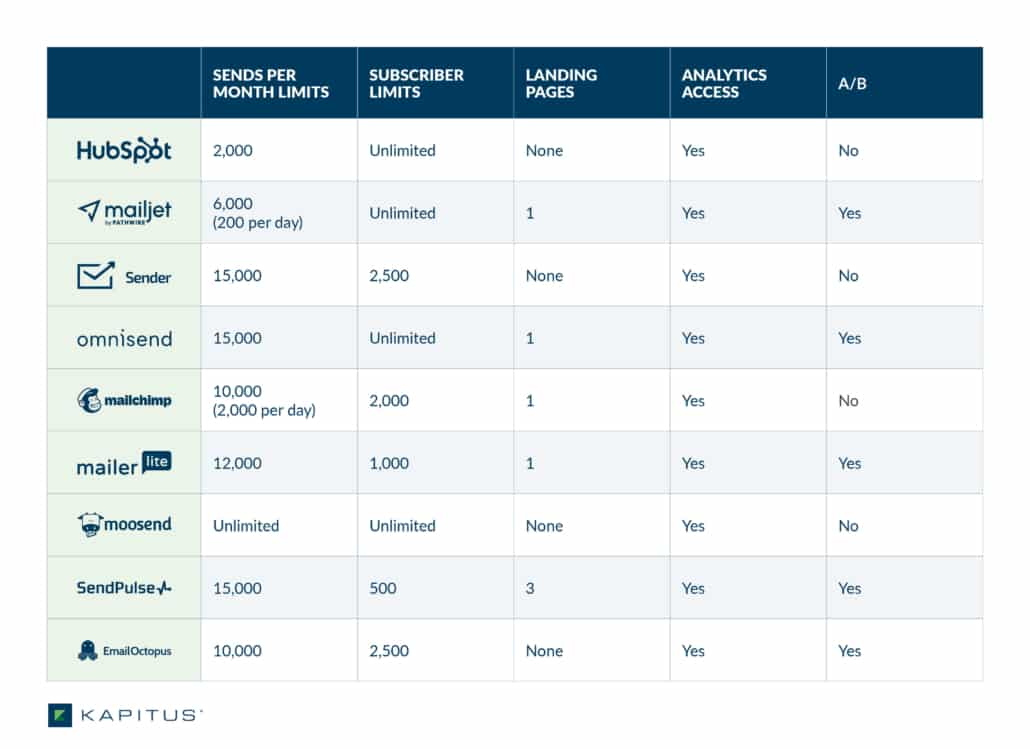This screenshot has height=749, width=1030.
Task: Select the MailerLite logo
Action: 124,463
